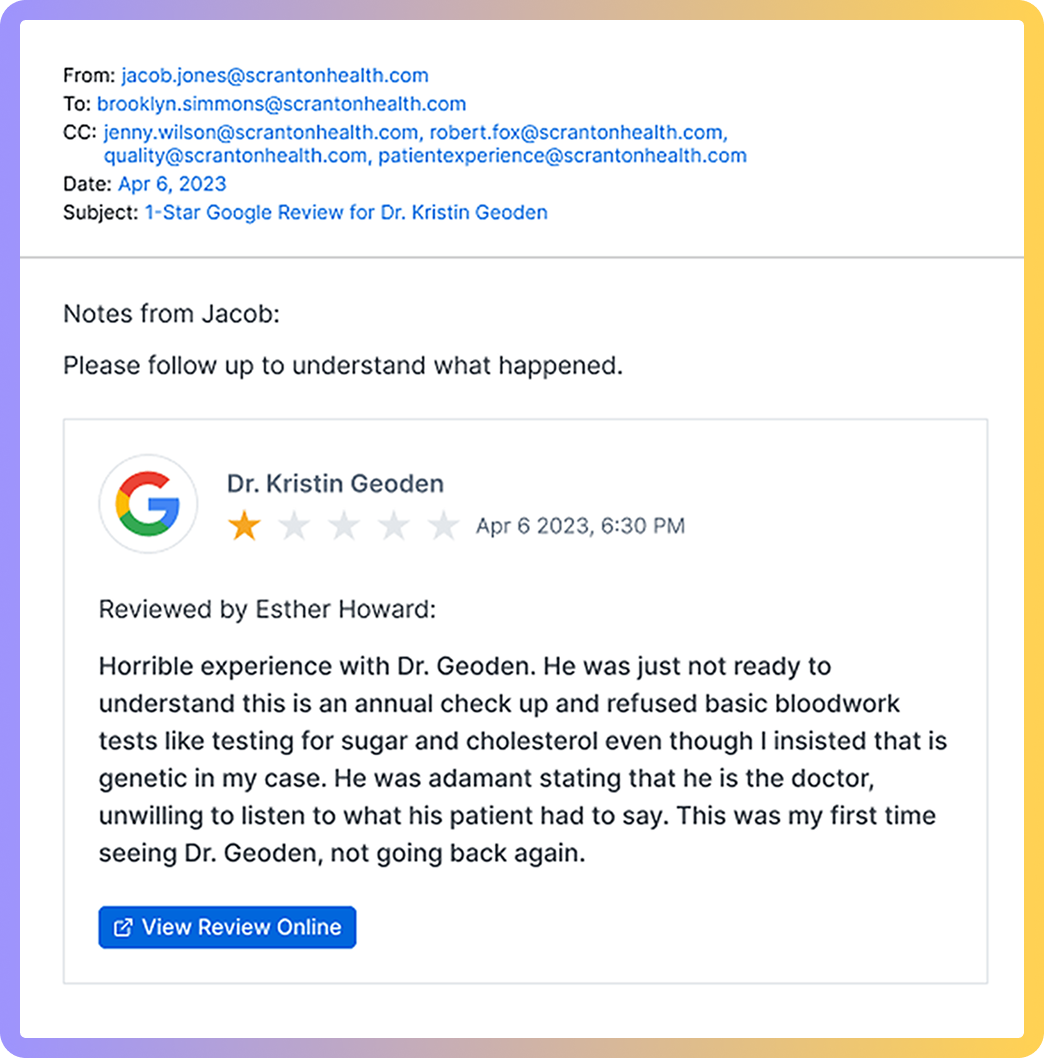Click the third gray rating star
1044x1058 pixels.
(x=344, y=526)
